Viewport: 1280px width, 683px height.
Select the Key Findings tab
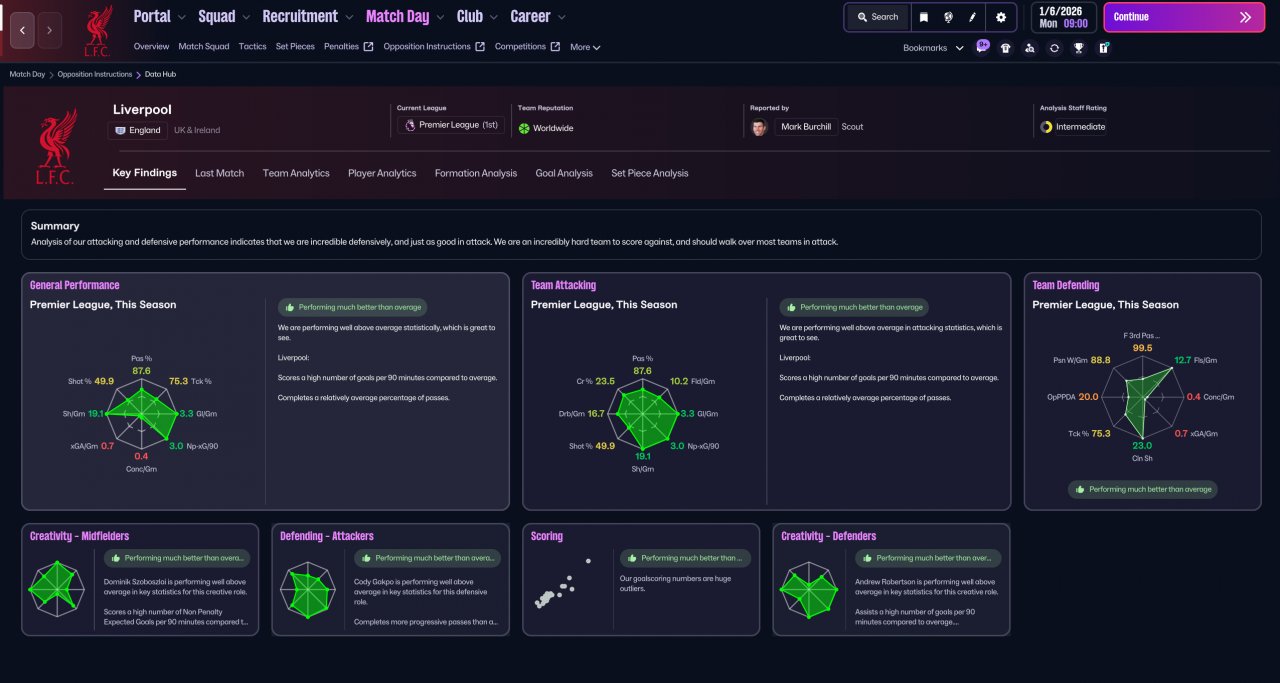coord(145,173)
